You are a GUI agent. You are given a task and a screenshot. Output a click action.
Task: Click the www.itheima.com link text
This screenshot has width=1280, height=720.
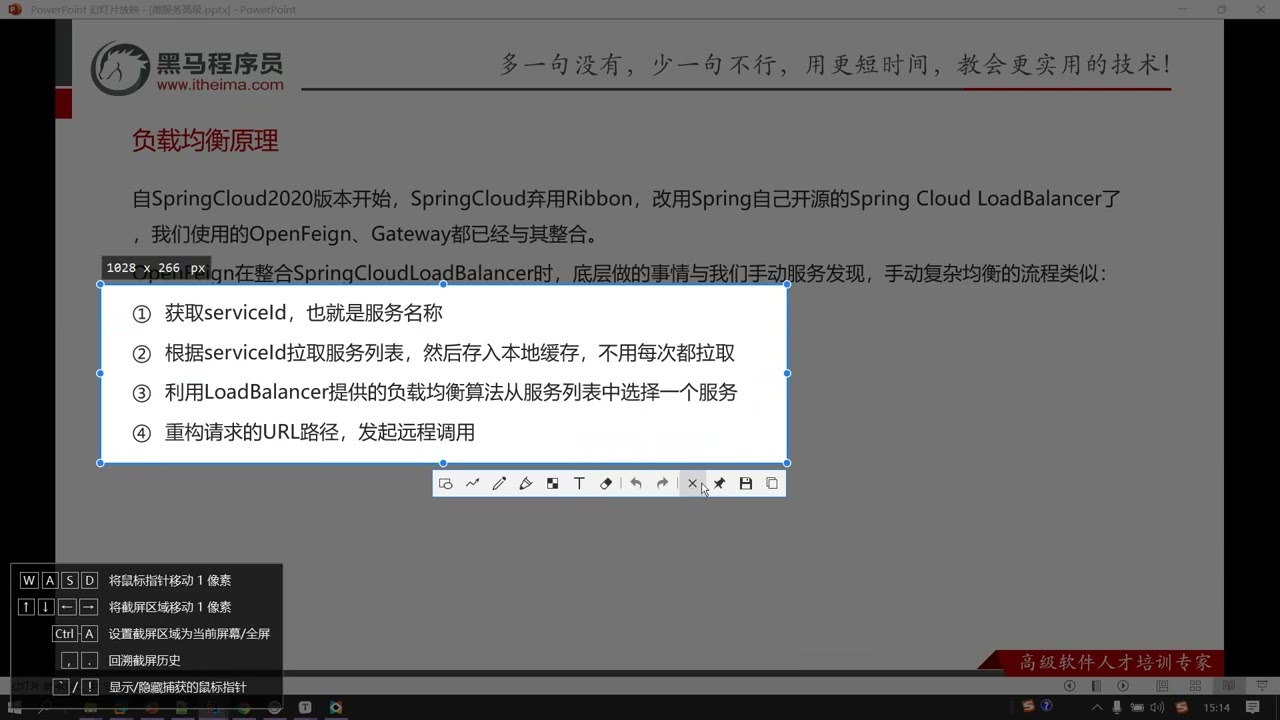tap(220, 85)
